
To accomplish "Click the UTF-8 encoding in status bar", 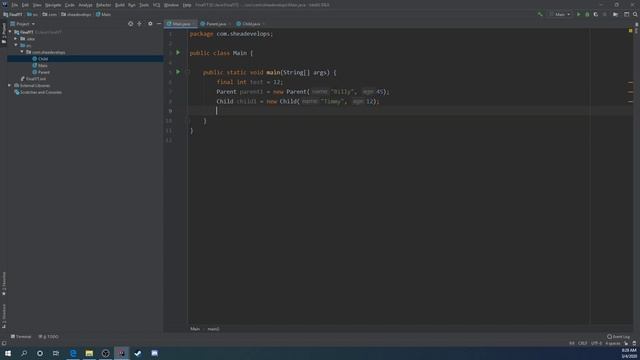I will [596, 343].
